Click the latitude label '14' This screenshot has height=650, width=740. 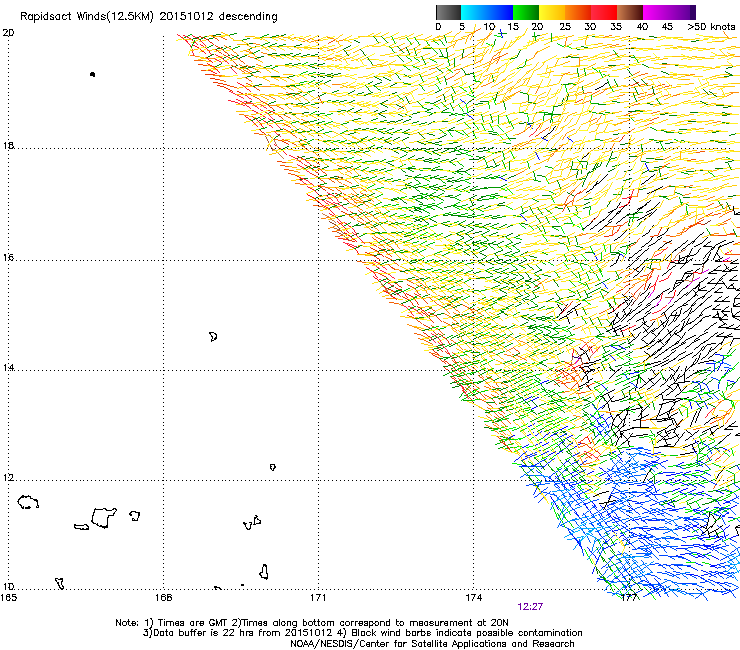point(8,367)
